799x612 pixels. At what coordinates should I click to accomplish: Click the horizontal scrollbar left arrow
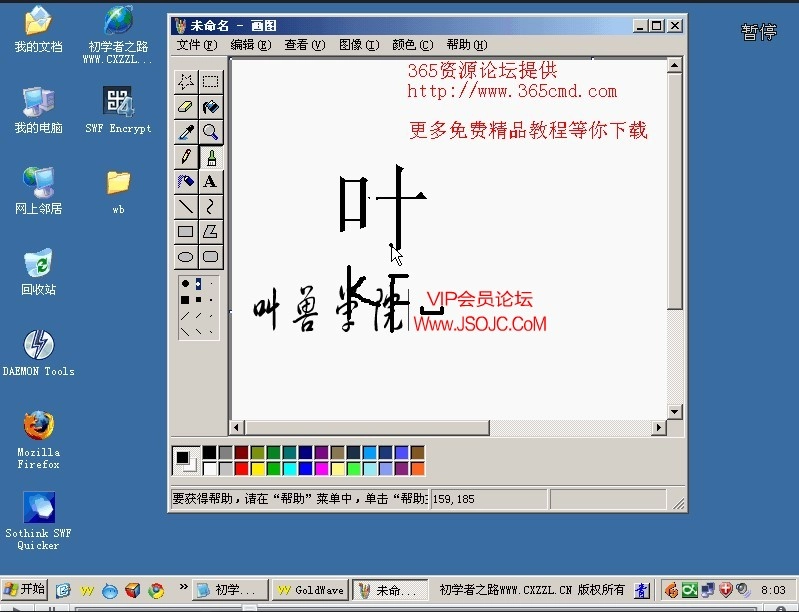pyautogui.click(x=236, y=428)
